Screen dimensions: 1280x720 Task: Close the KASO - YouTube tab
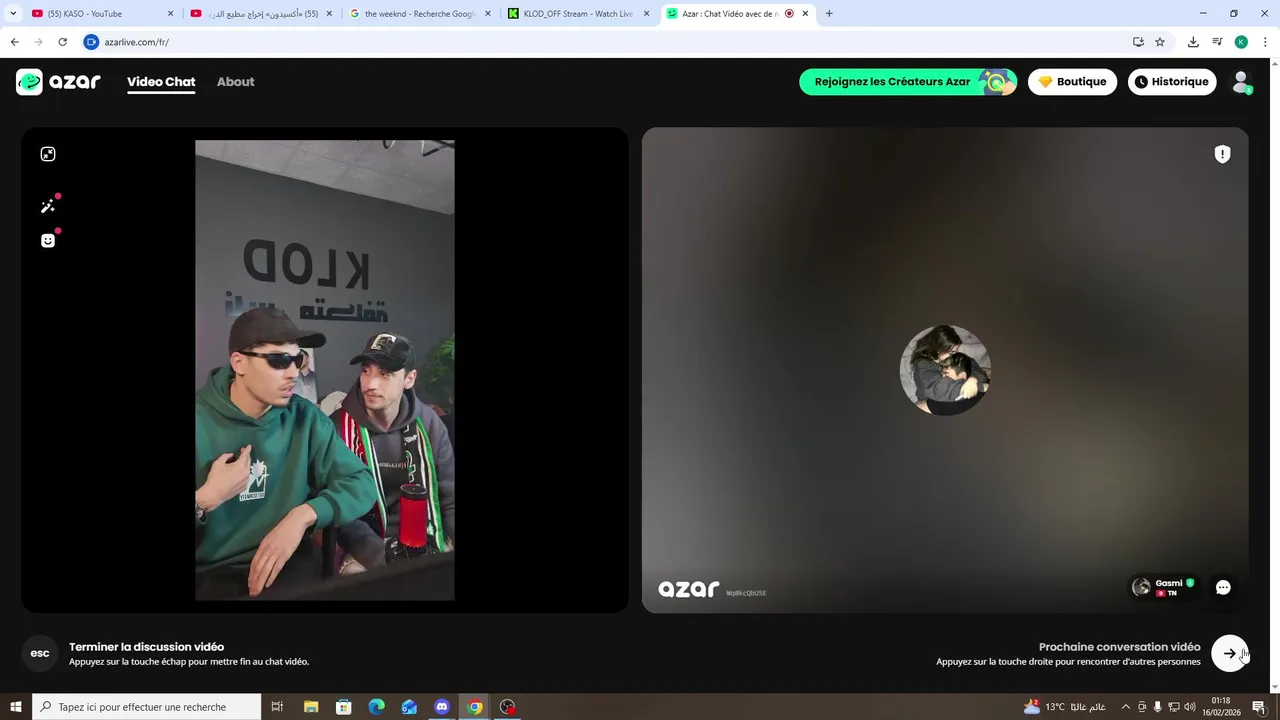click(170, 14)
